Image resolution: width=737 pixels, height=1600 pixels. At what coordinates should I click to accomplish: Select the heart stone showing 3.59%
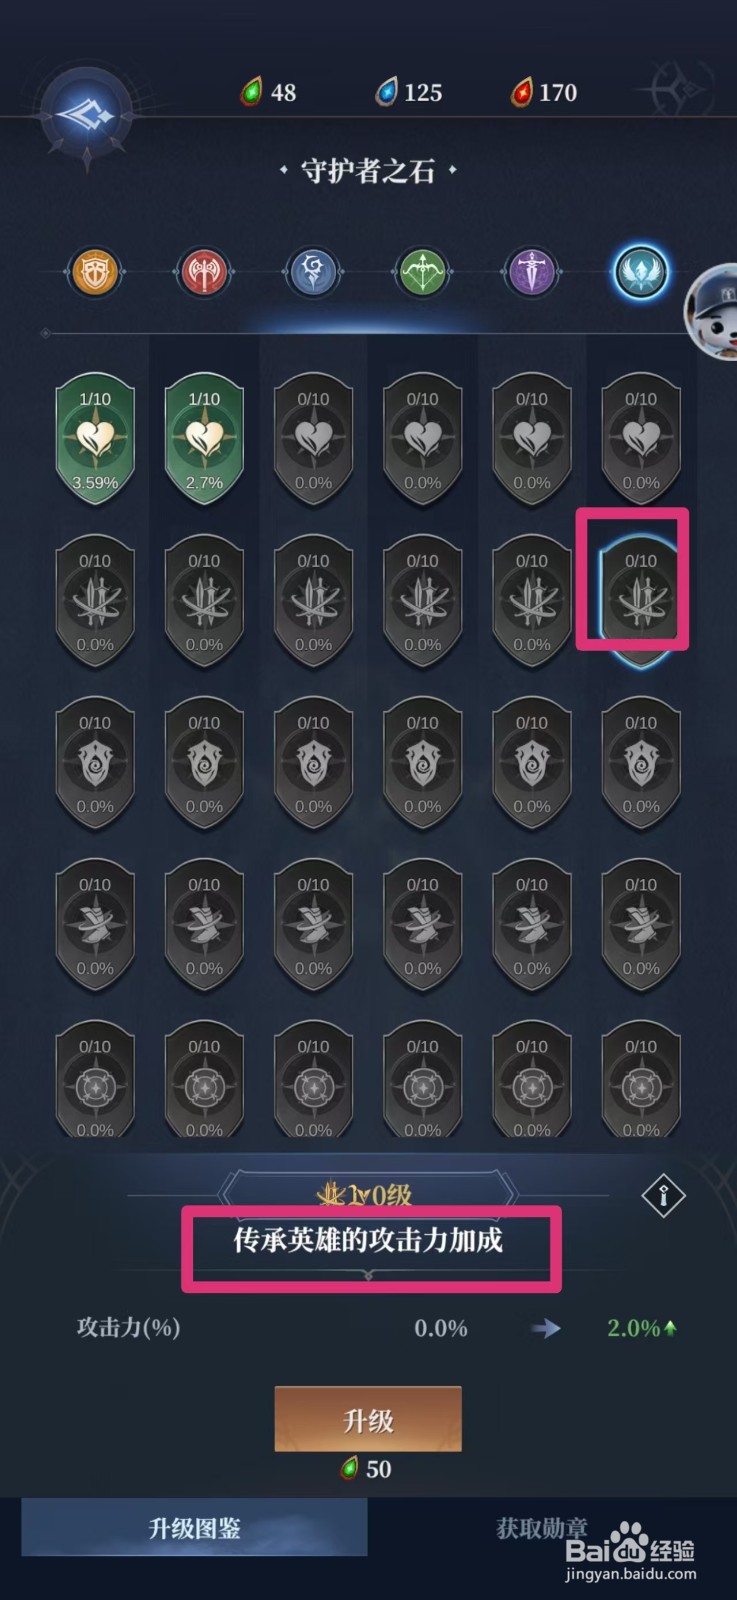[x=95, y=439]
